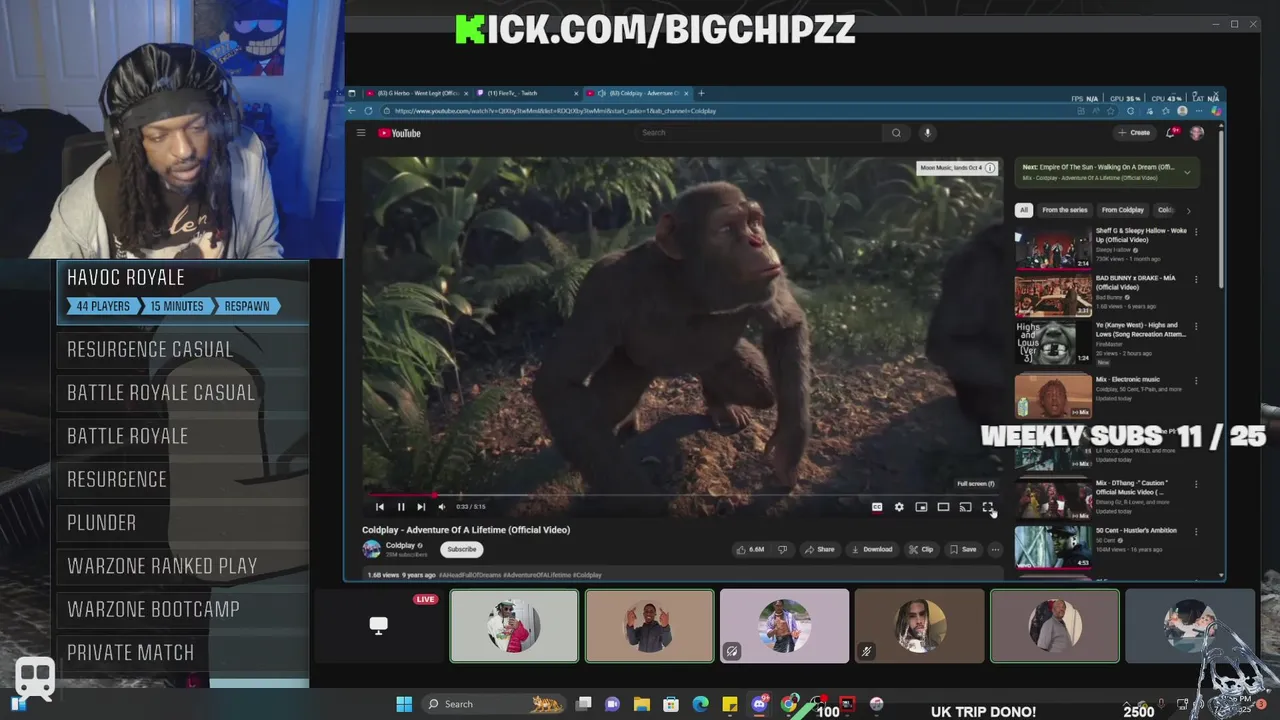1280x720 pixels.
Task: Download the video
Action: tap(871, 549)
